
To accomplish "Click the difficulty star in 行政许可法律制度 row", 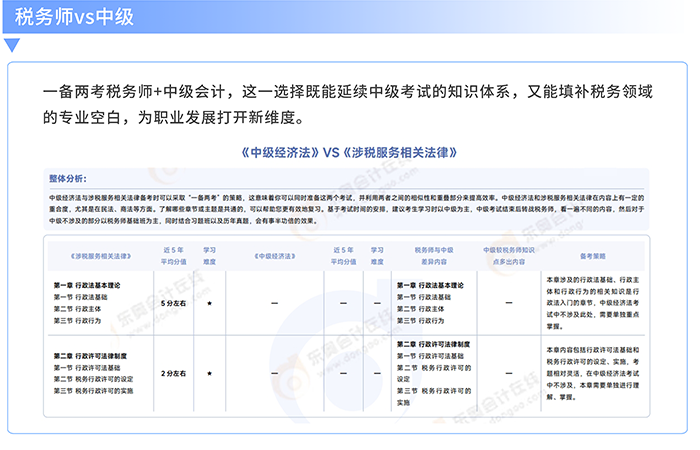I will 209,373.
